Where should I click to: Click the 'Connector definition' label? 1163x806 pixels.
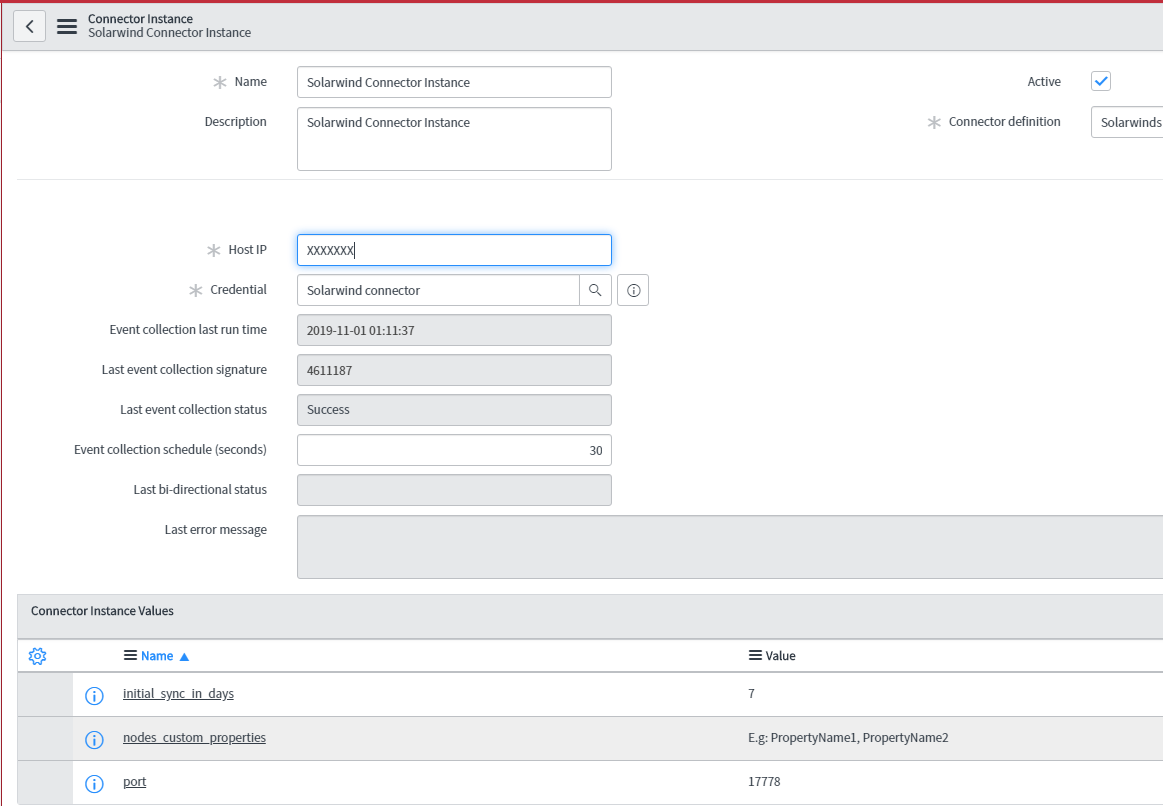coord(1004,122)
